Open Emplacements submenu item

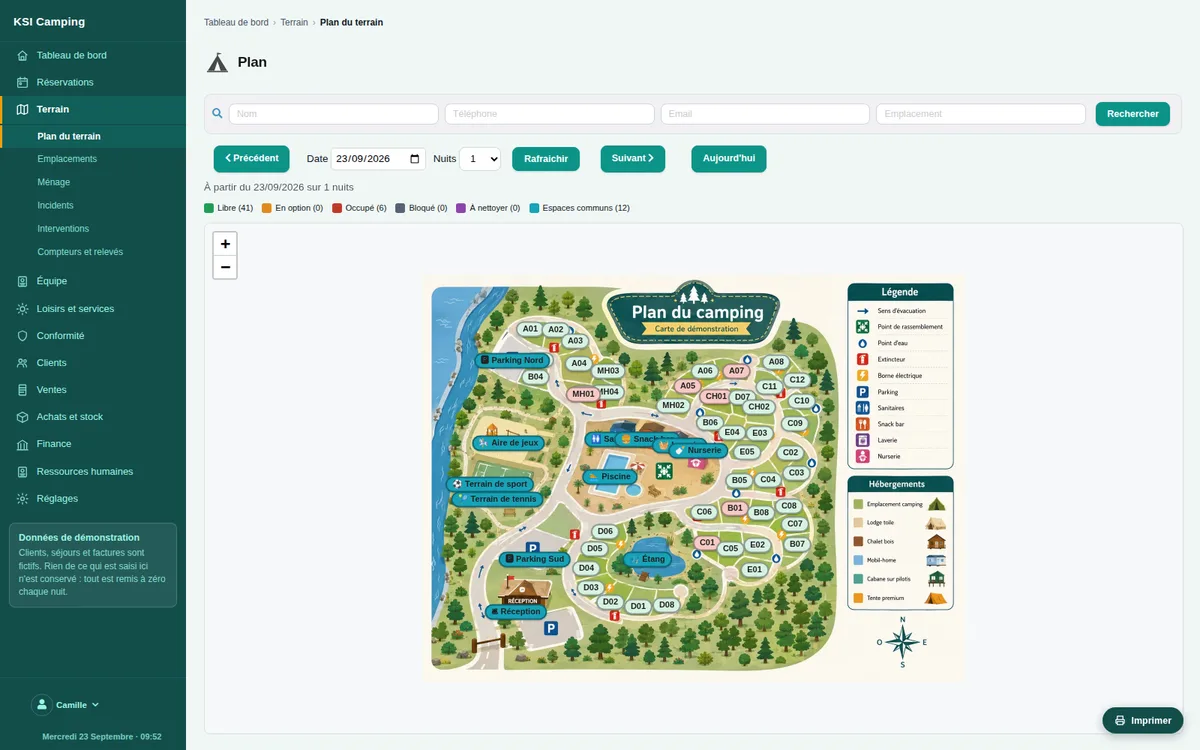67,159
